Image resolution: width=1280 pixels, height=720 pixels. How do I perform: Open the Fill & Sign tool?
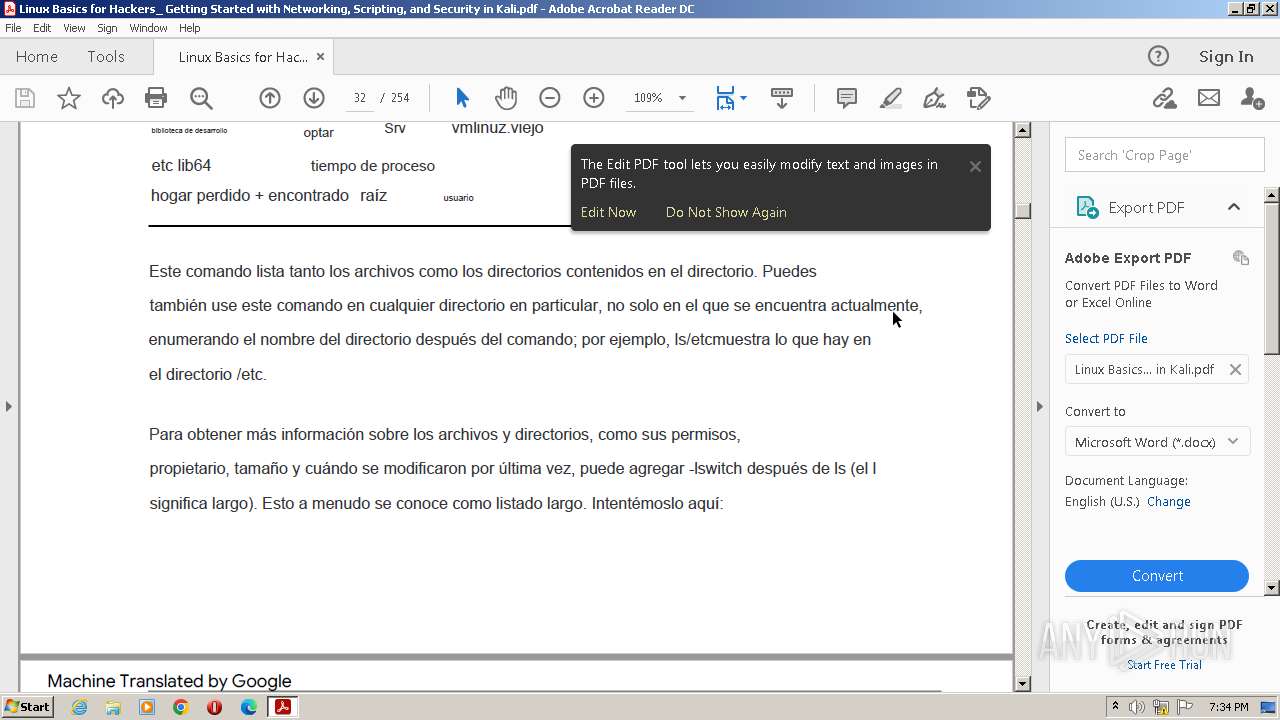pos(935,98)
